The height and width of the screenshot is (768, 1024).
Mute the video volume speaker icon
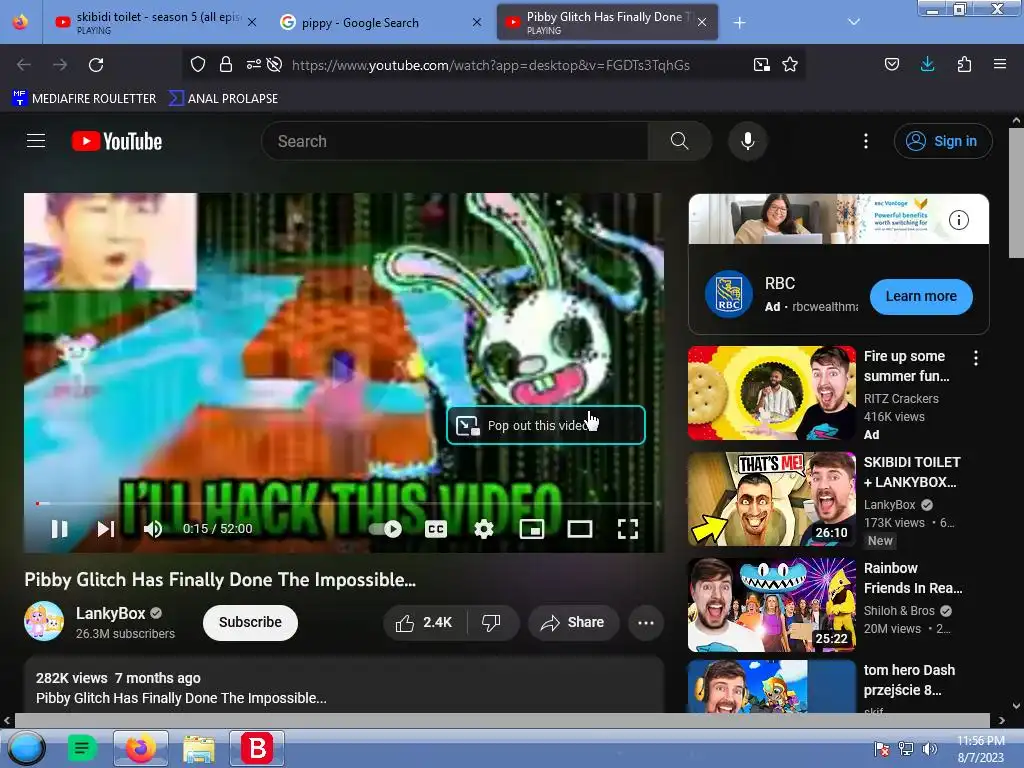(153, 529)
